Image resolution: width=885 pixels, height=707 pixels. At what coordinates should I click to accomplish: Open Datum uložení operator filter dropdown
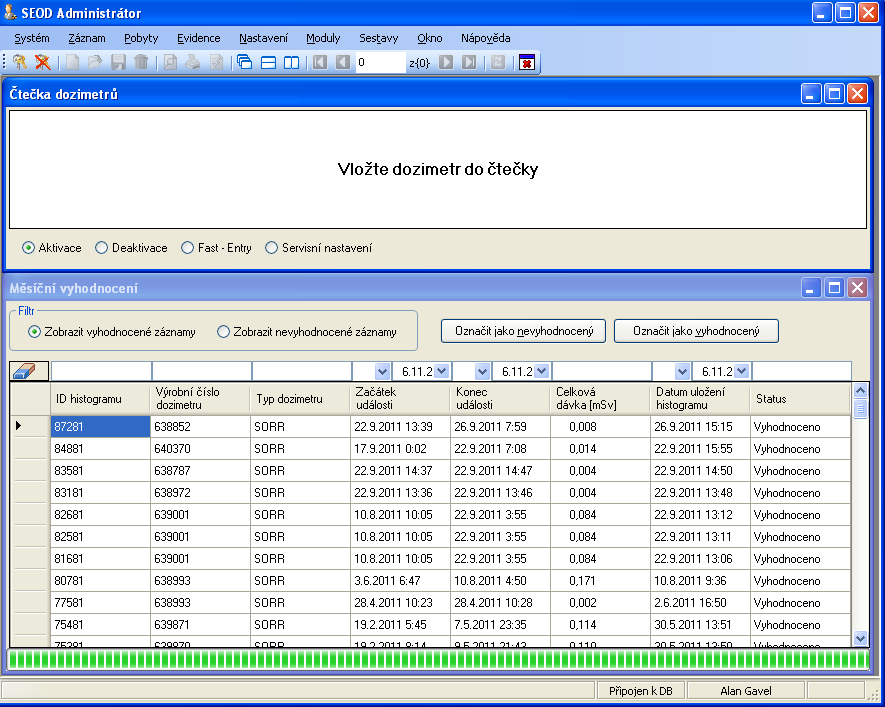(682, 371)
